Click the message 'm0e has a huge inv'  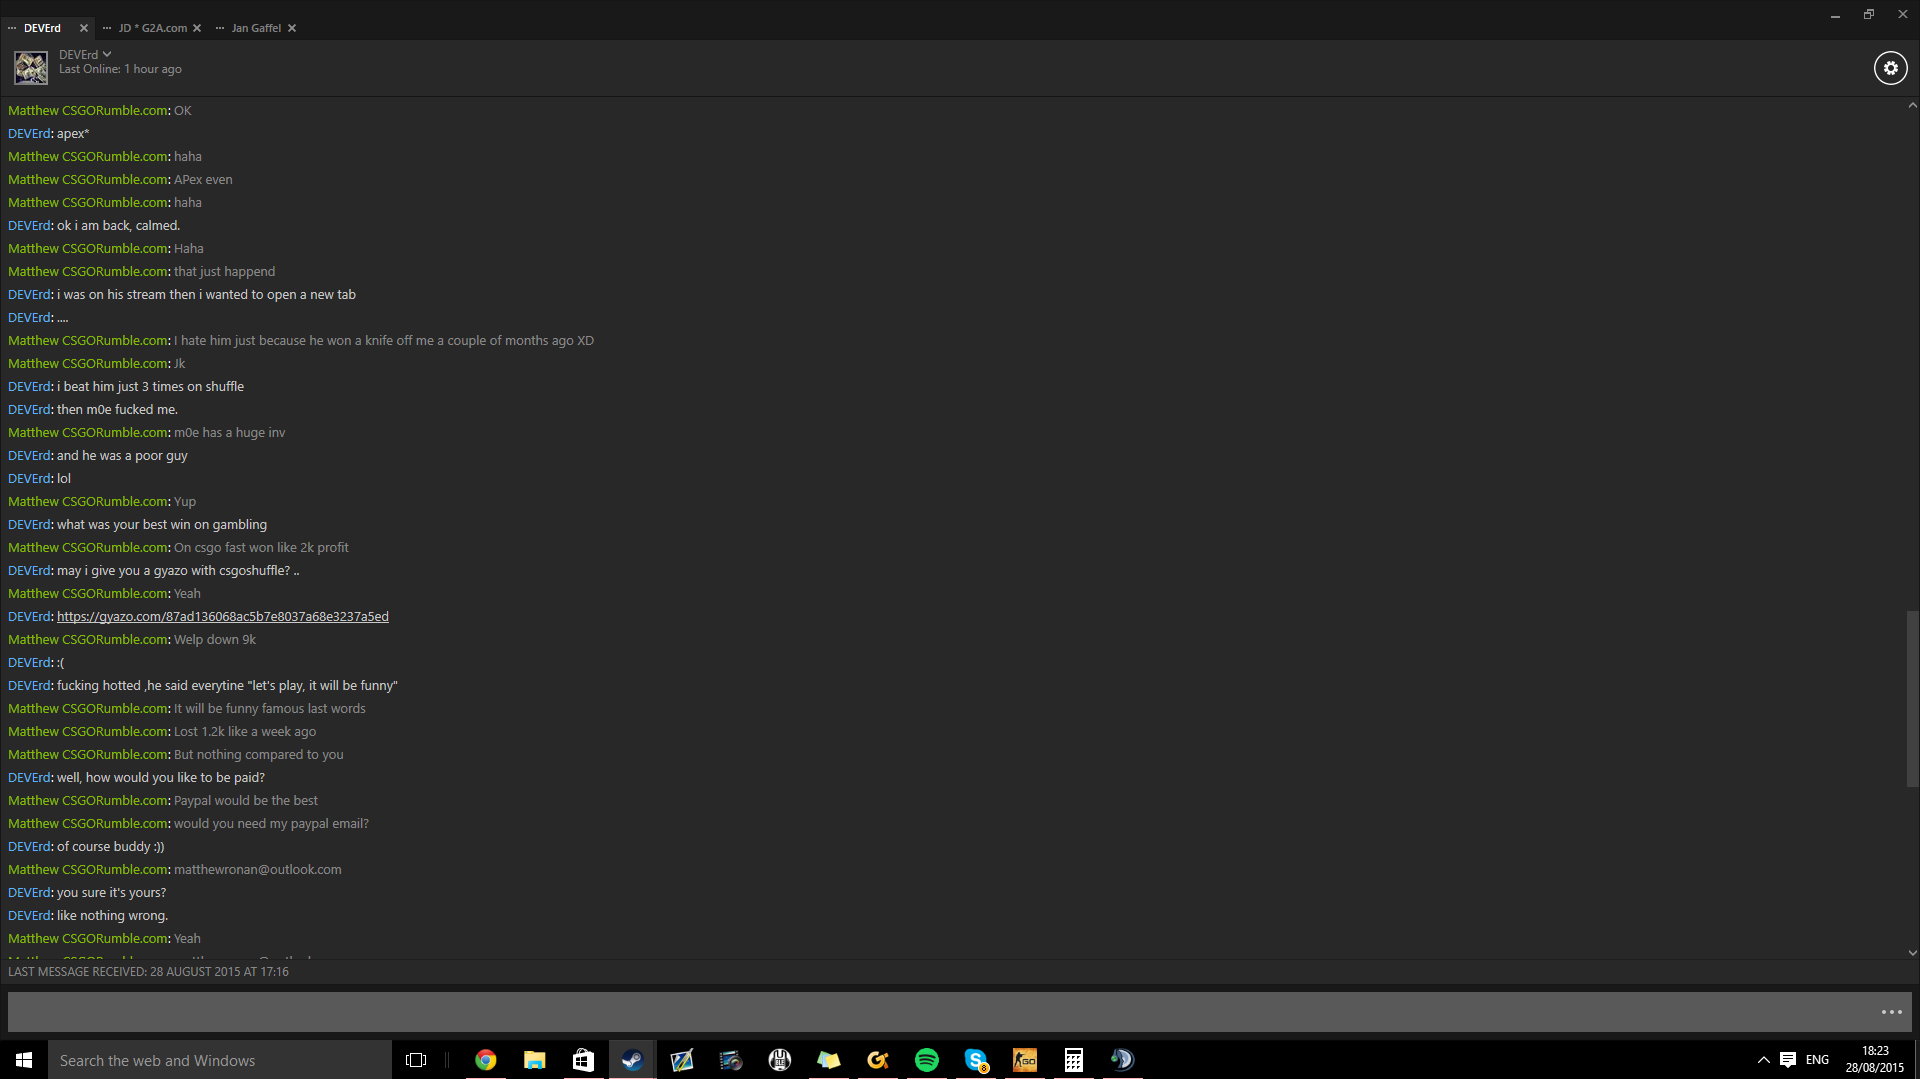coord(230,433)
